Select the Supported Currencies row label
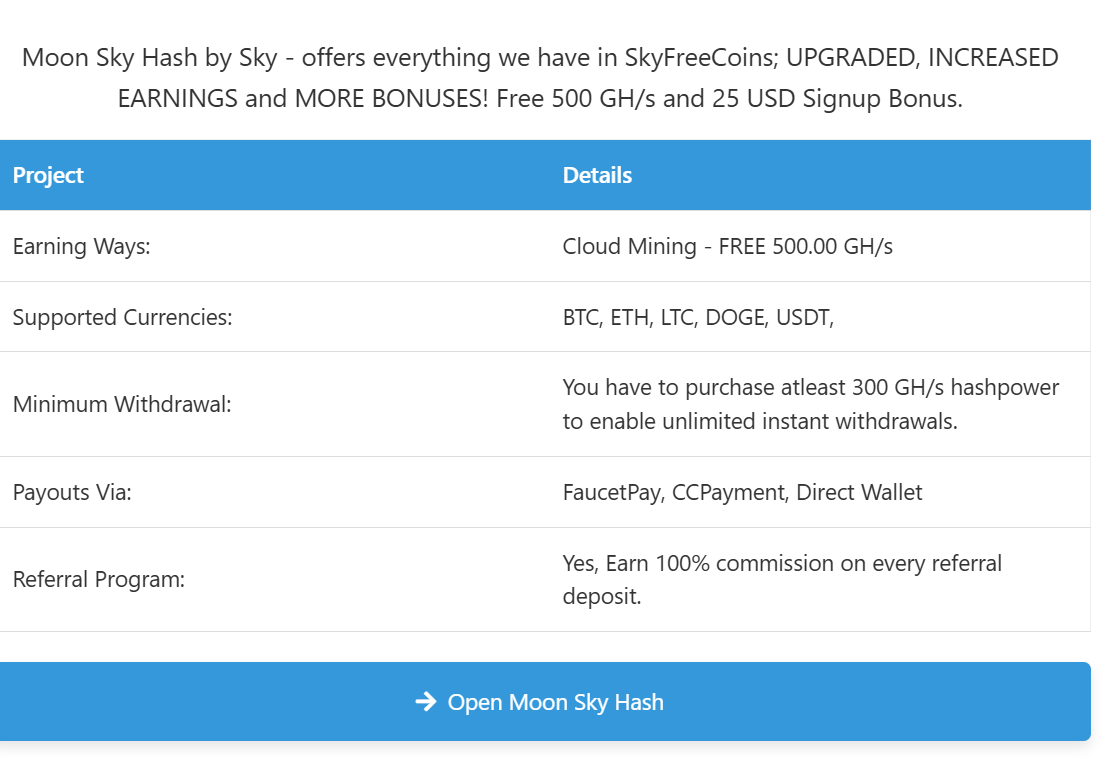1110x760 pixels. pos(122,317)
